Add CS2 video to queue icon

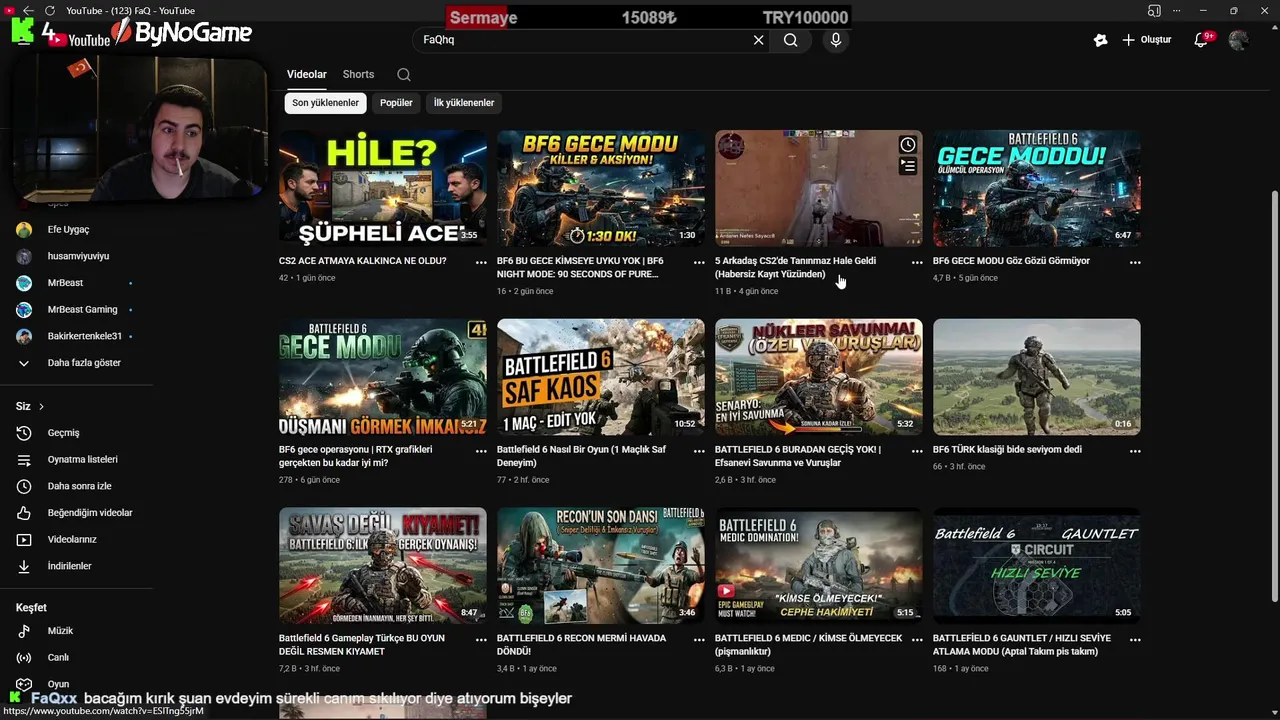tap(907, 167)
